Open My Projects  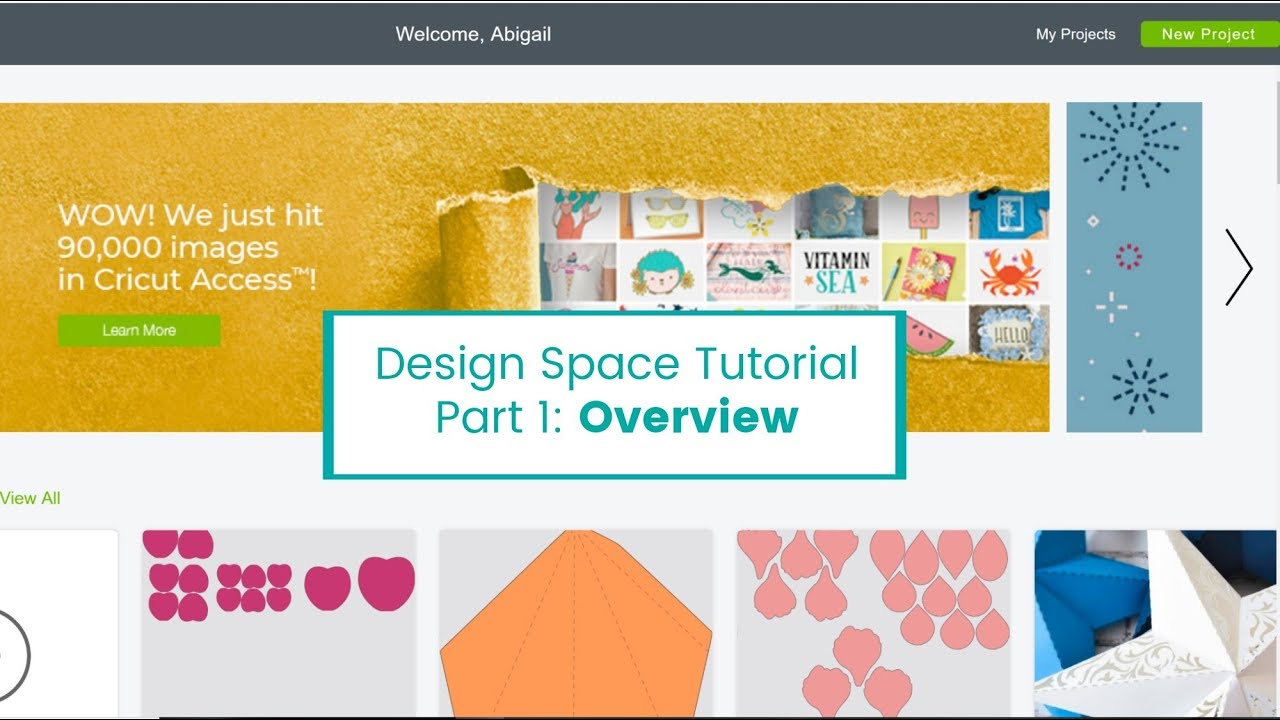[x=1075, y=34]
